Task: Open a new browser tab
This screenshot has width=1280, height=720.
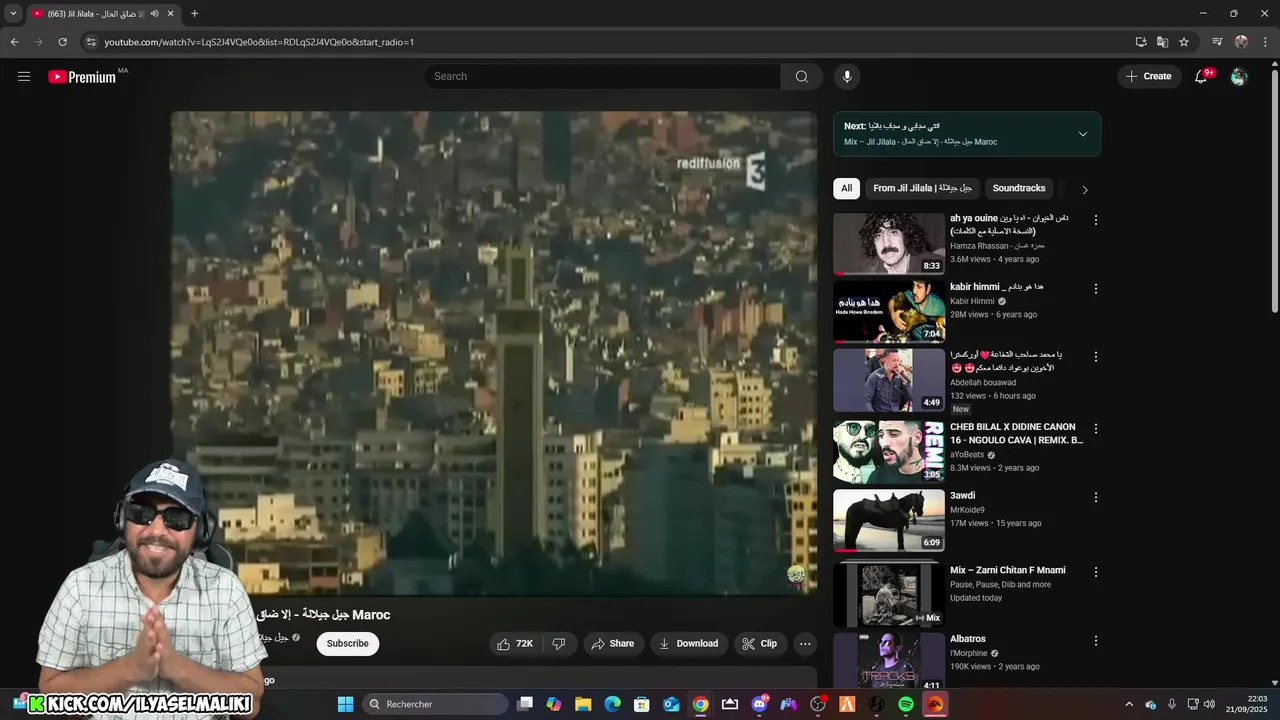Action: 194,13
